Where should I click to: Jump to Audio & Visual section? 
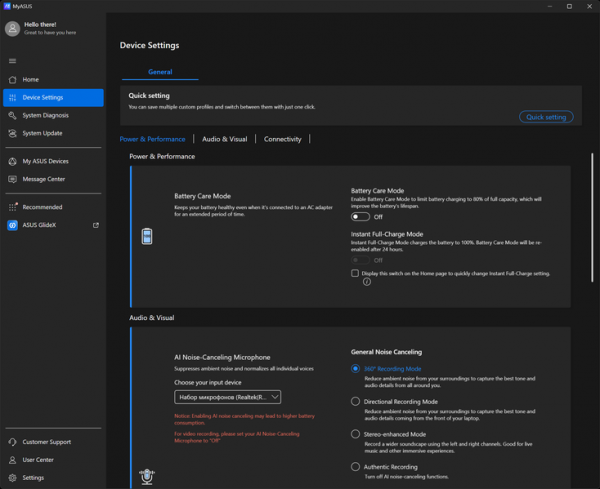[x=225, y=139]
